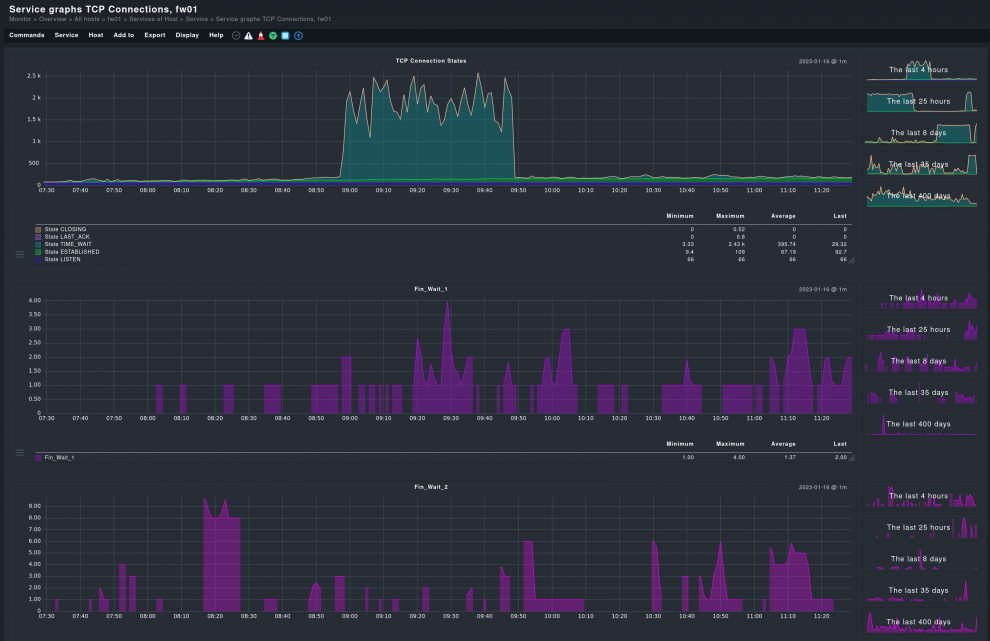This screenshot has height=641, width=990.
Task: Select last 400 days thumbnail for TCP Connection States
Action: [x=921, y=196]
